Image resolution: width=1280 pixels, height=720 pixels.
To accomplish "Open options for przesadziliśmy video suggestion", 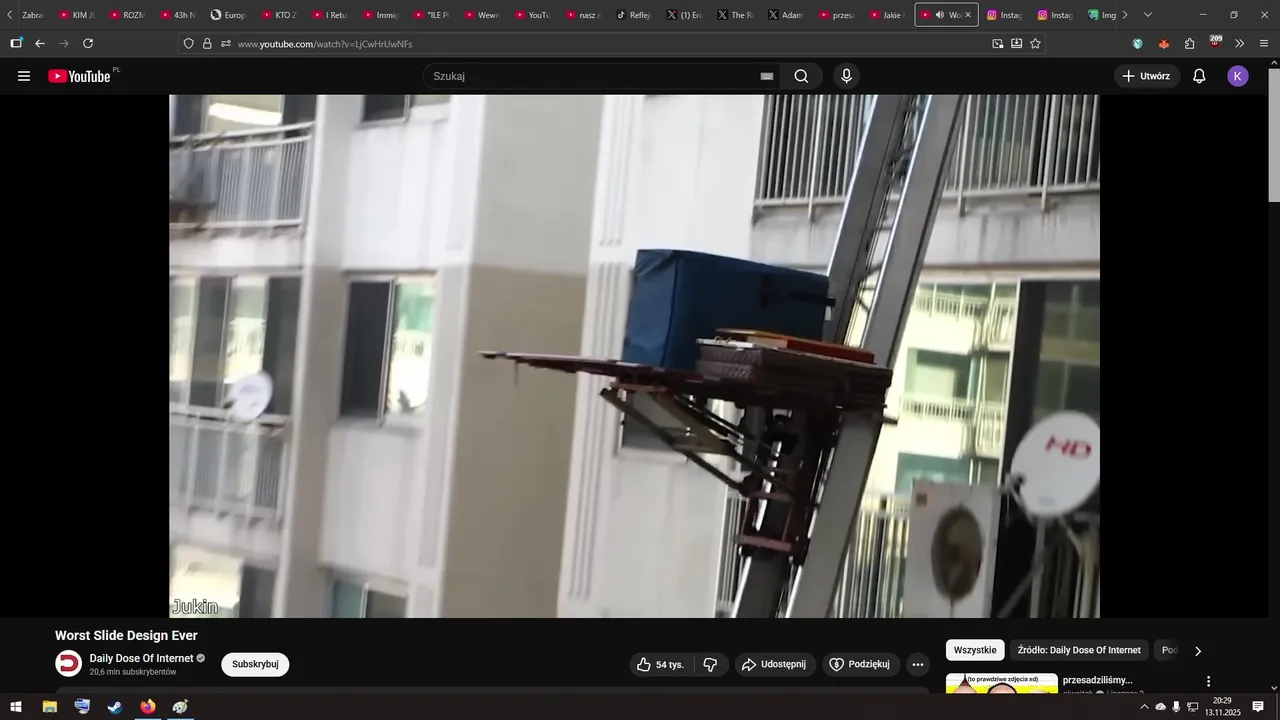I will pos(1208,681).
